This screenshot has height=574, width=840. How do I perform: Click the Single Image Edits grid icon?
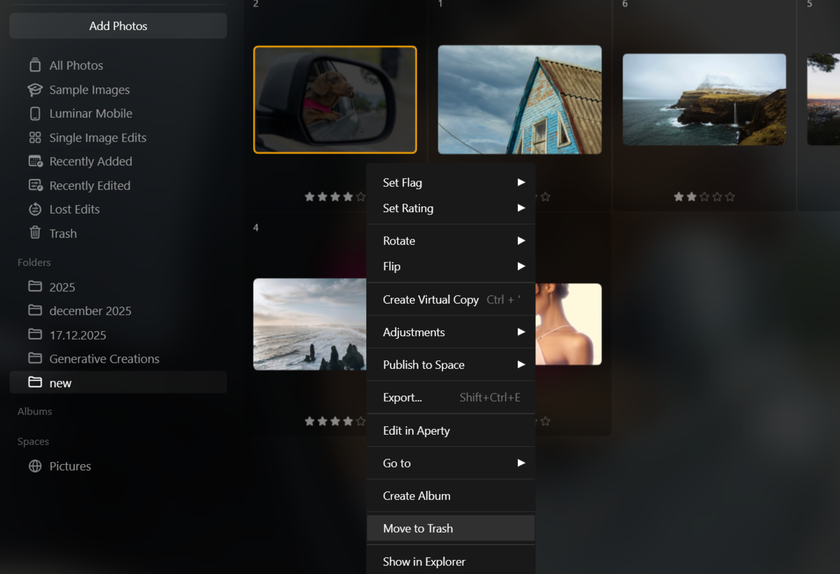point(35,138)
